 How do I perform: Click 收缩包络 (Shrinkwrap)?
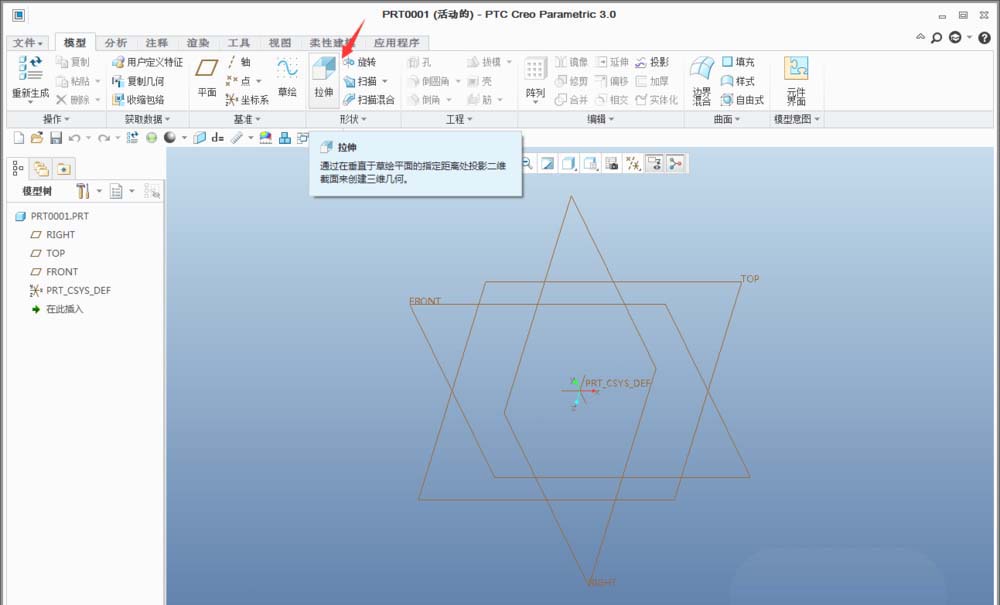(x=138, y=99)
